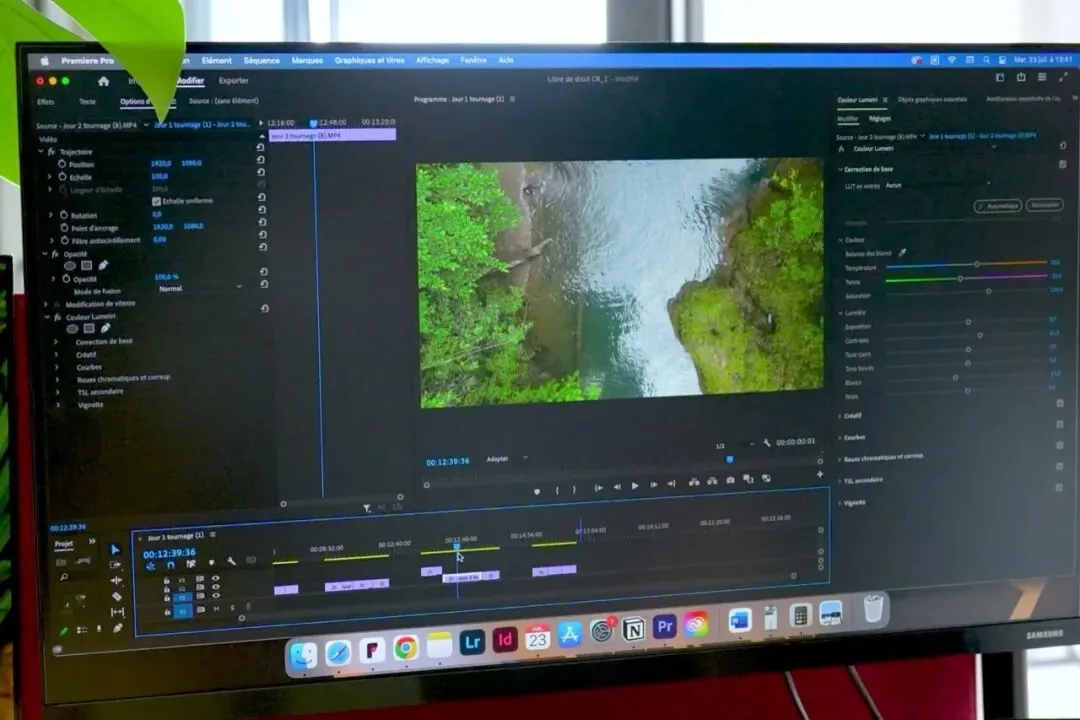Switch to the Exporter workspace tab

tap(233, 81)
